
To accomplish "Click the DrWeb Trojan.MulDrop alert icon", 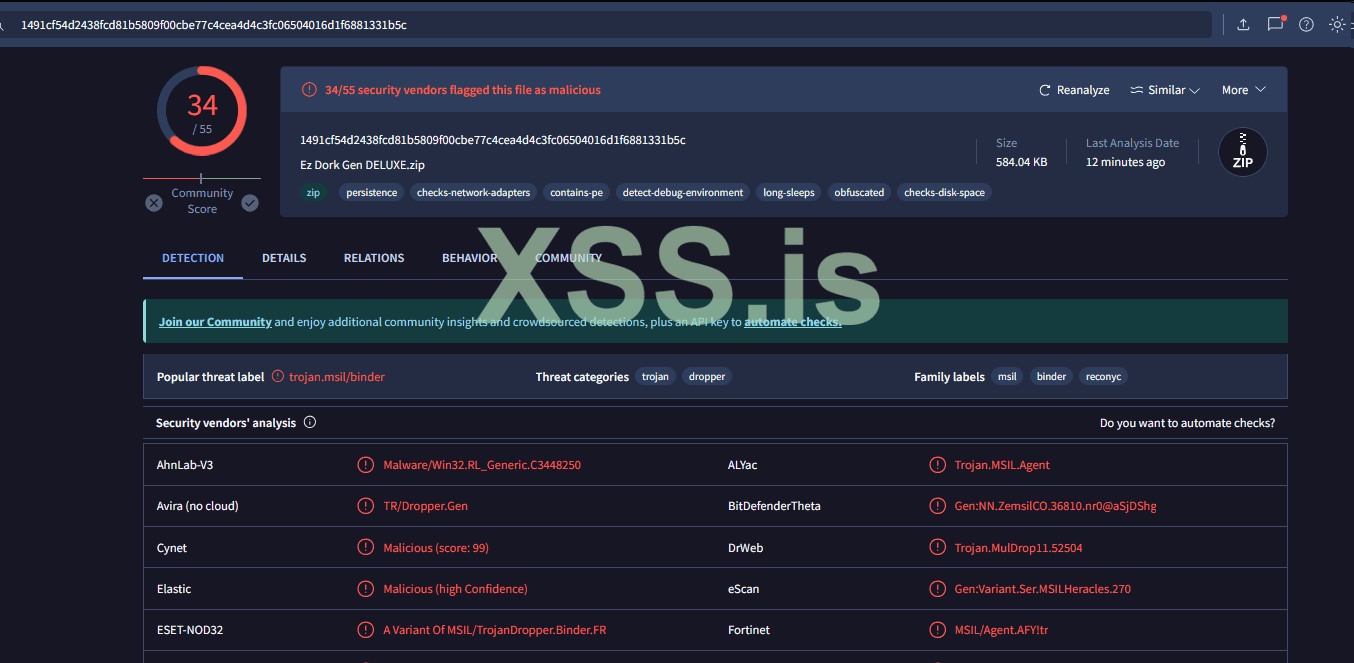I will pos(937,548).
